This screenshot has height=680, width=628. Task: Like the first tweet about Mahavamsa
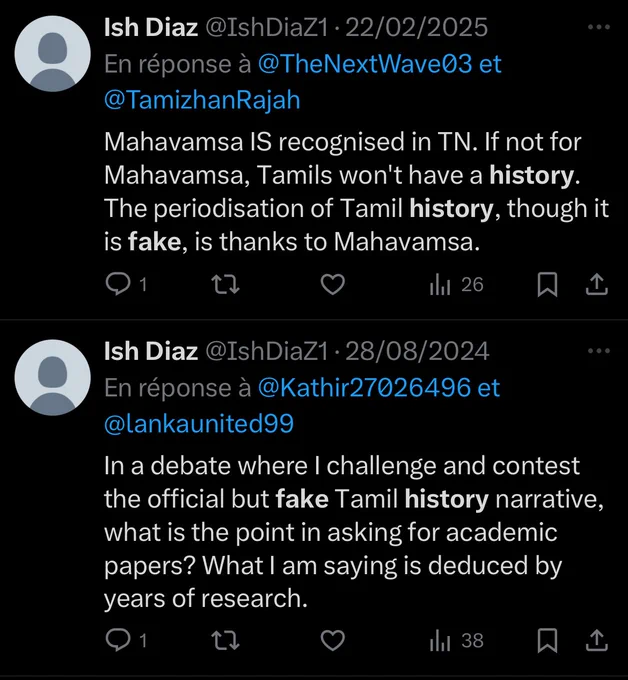pos(333,284)
